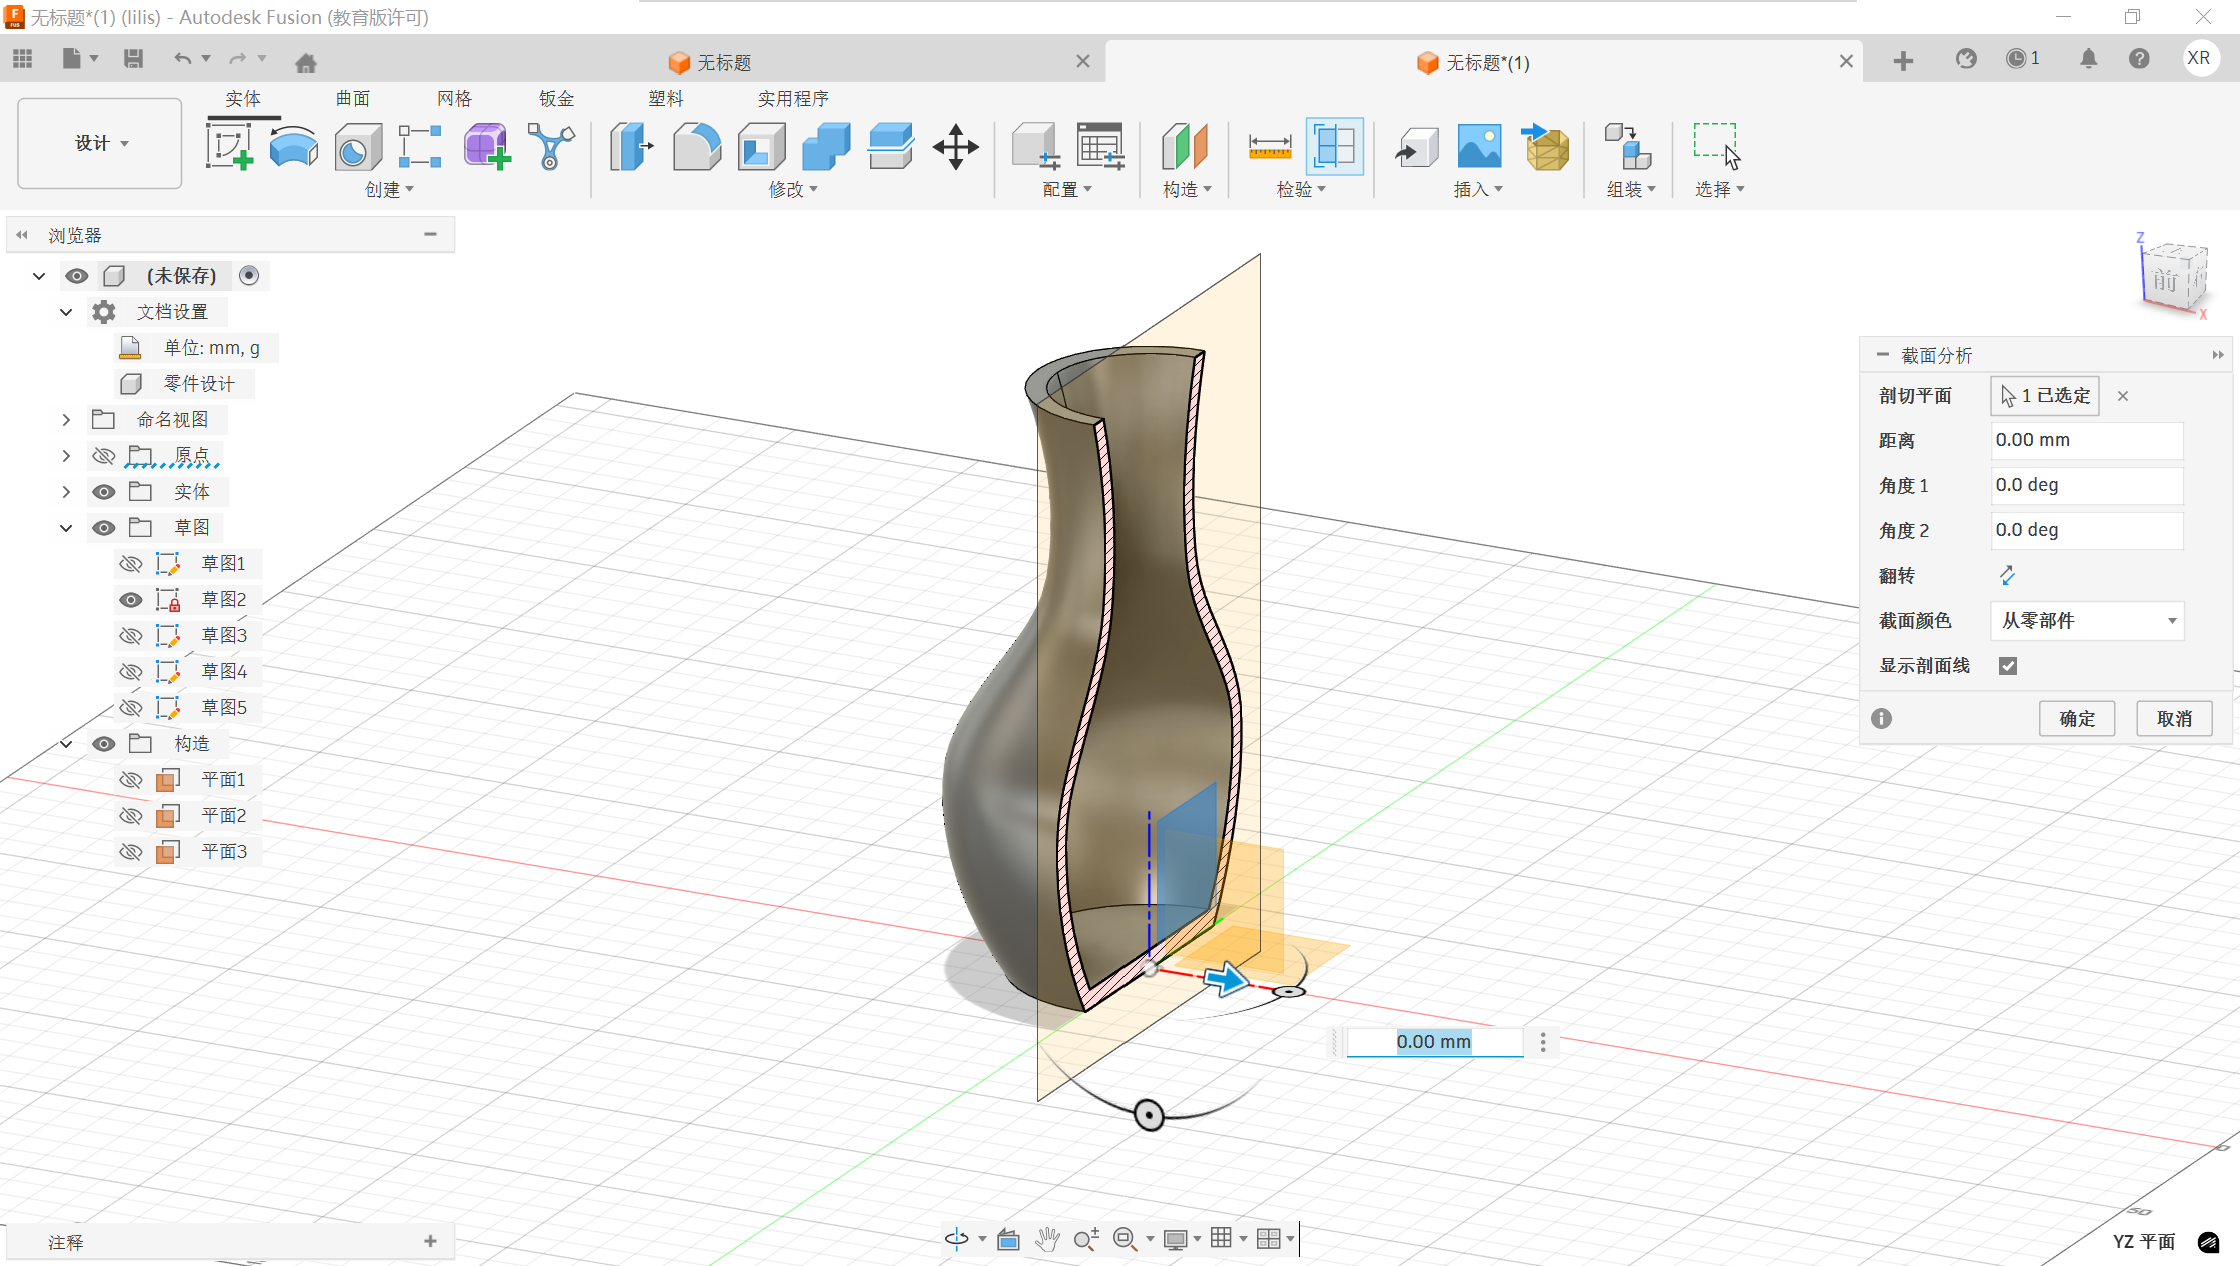Click the lower rotation handle on arc
This screenshot has width=2240, height=1266.
tap(1149, 1115)
